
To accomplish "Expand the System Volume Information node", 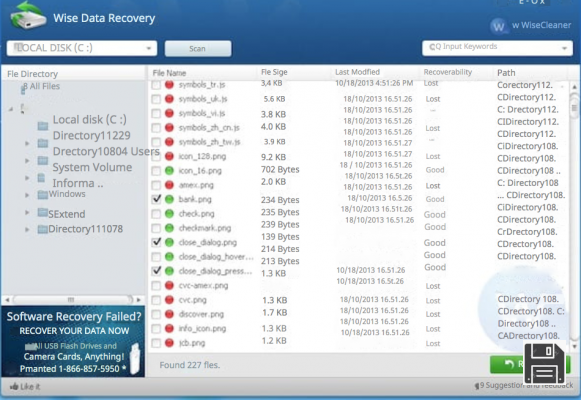I will (27, 178).
